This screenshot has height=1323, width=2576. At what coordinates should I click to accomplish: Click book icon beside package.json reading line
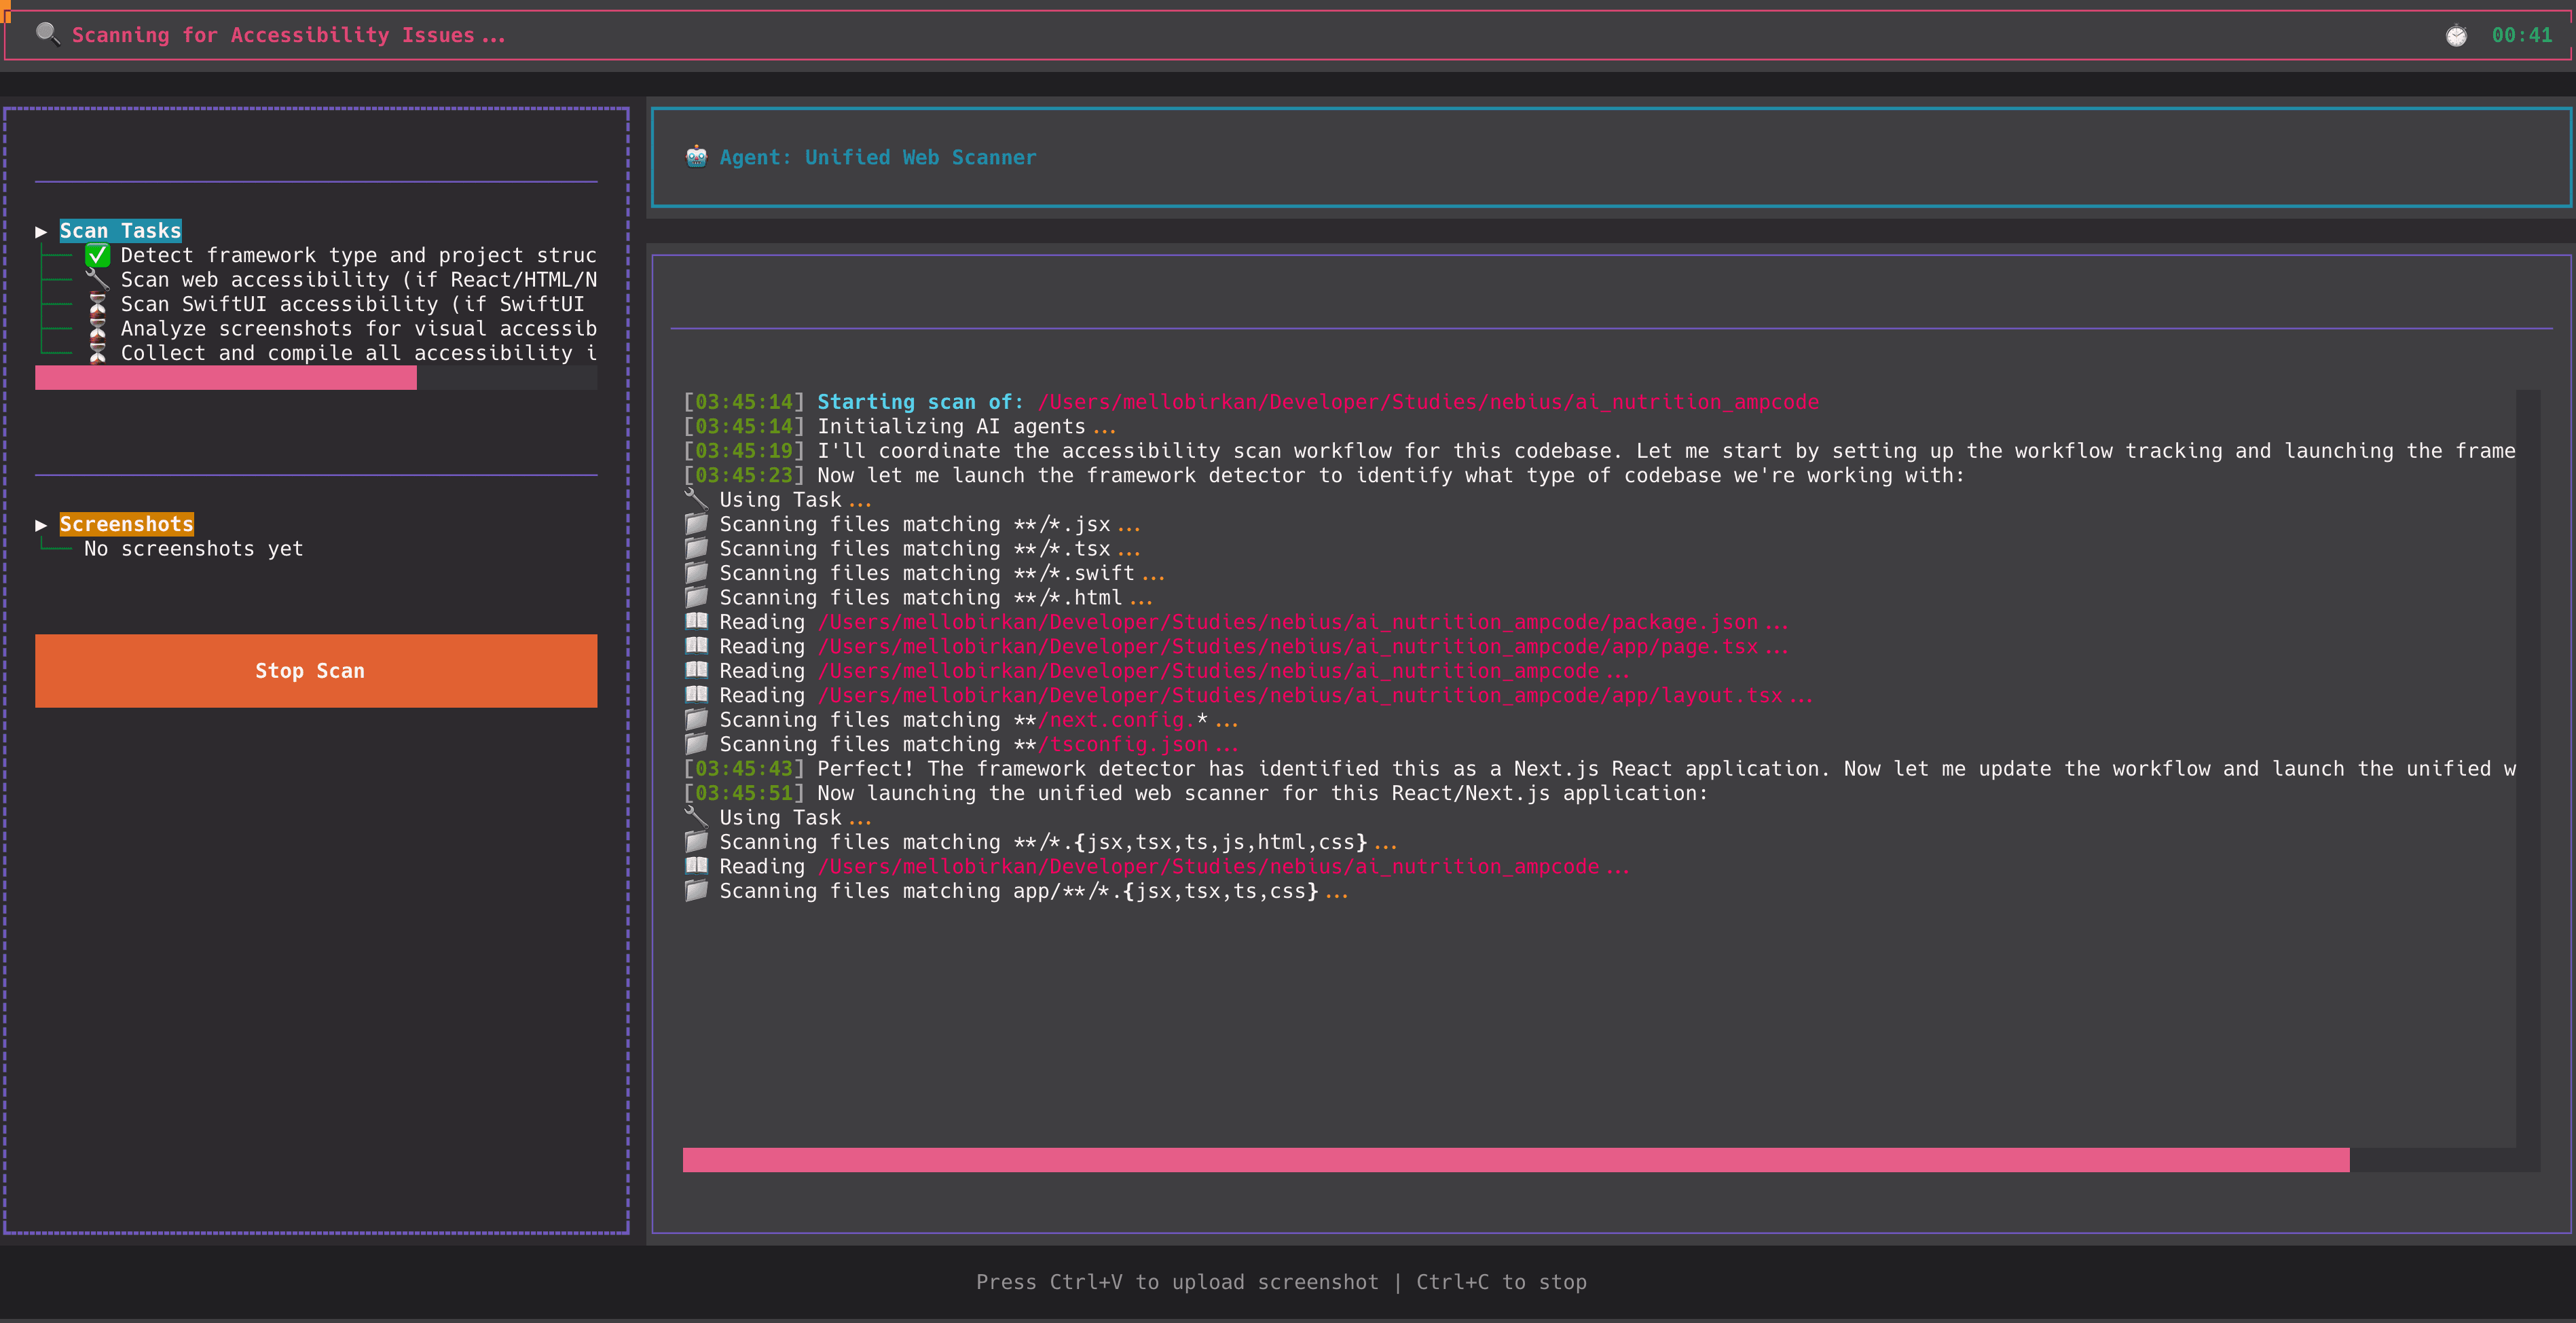coord(696,622)
